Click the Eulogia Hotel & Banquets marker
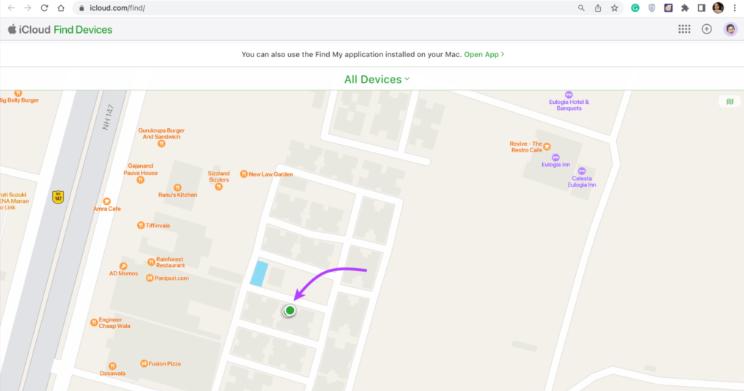 pos(568,94)
